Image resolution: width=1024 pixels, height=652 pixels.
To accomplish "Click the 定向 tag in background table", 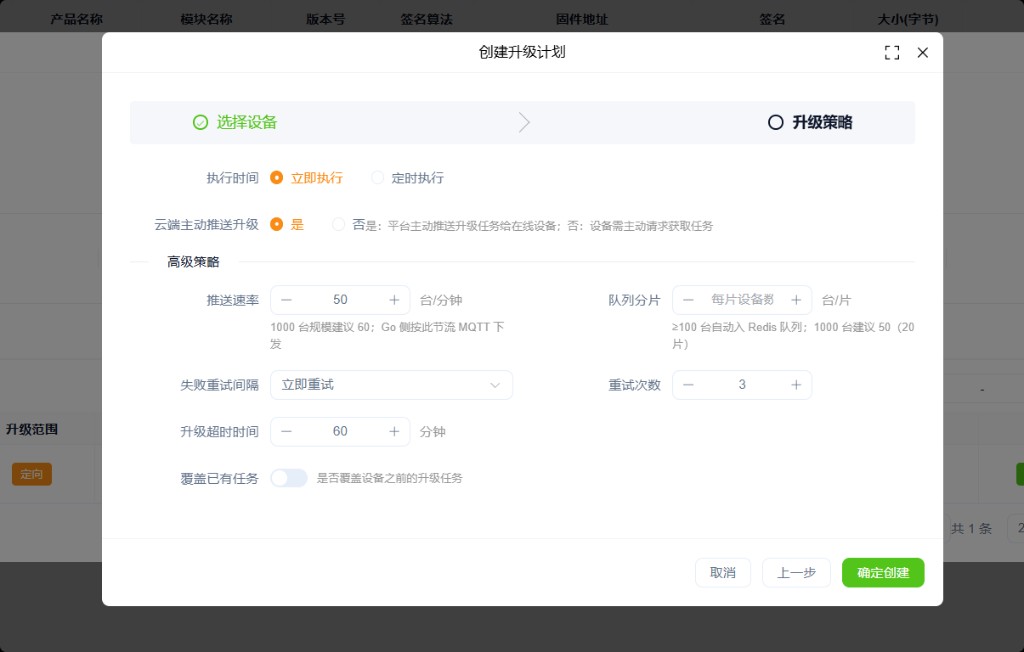I will (31, 474).
